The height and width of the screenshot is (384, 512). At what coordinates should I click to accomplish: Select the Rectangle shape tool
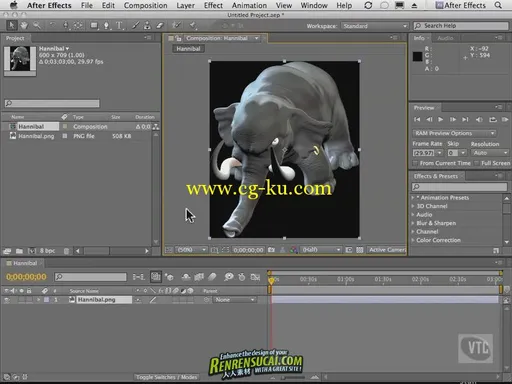94,25
